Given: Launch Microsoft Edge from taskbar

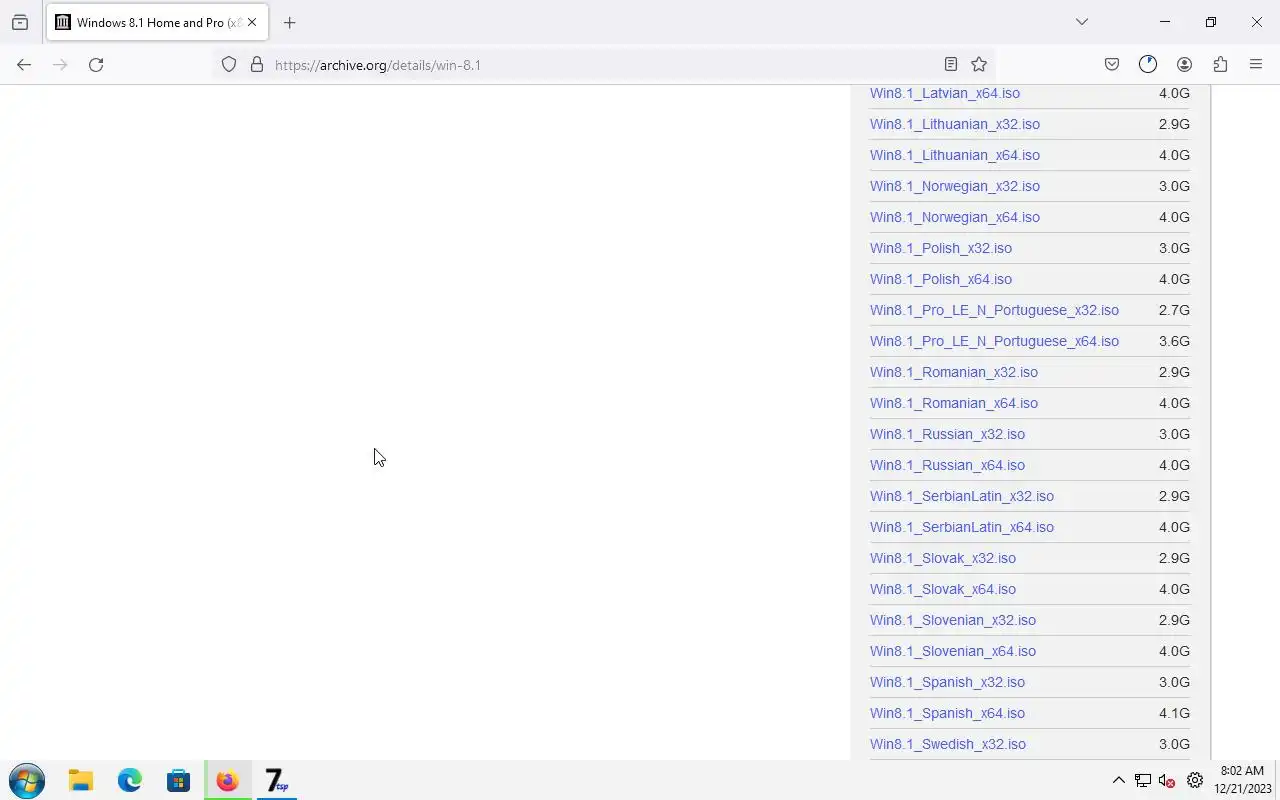Looking at the screenshot, I should pos(130,780).
